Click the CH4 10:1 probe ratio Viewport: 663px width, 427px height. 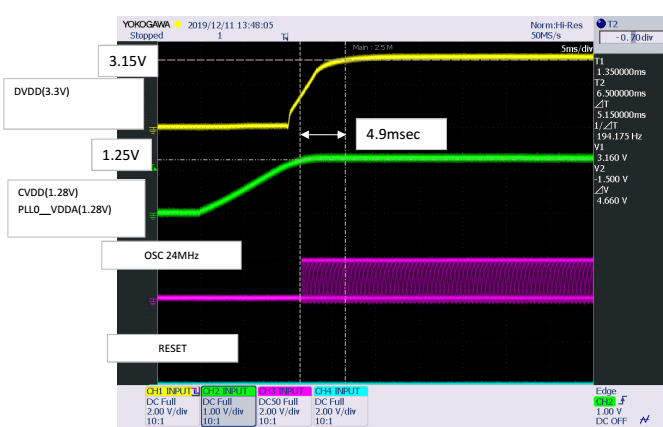(324, 421)
